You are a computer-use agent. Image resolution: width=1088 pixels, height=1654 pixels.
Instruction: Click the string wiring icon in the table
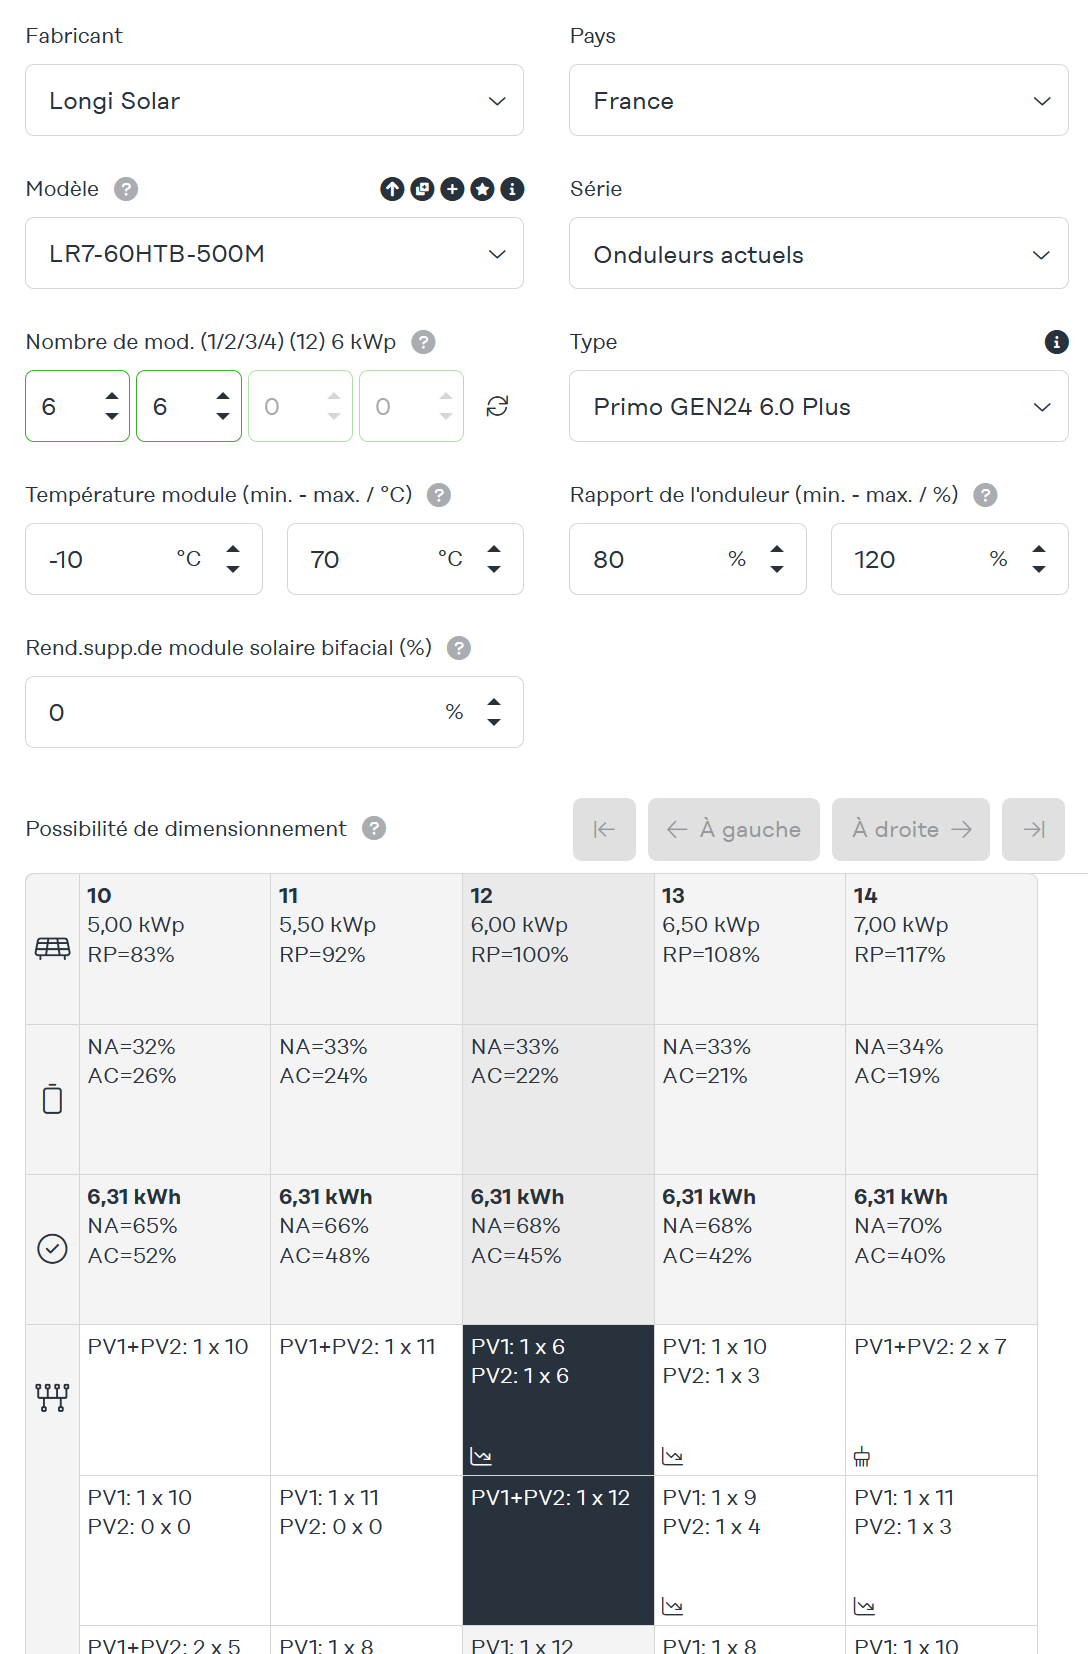52,1398
